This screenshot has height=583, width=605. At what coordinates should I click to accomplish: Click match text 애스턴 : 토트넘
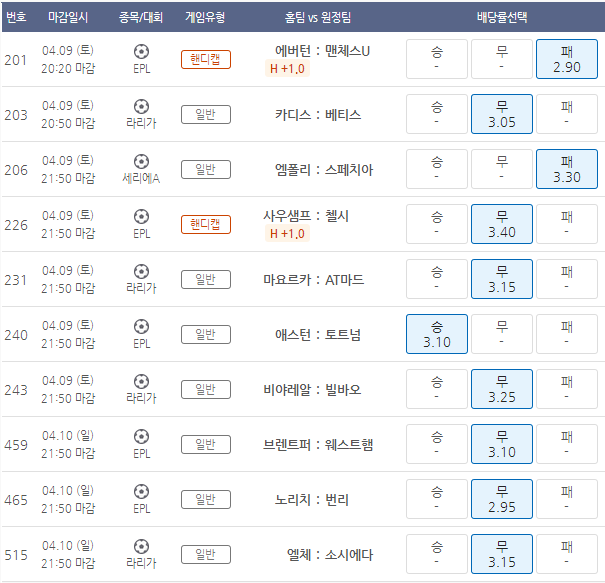[318, 335]
